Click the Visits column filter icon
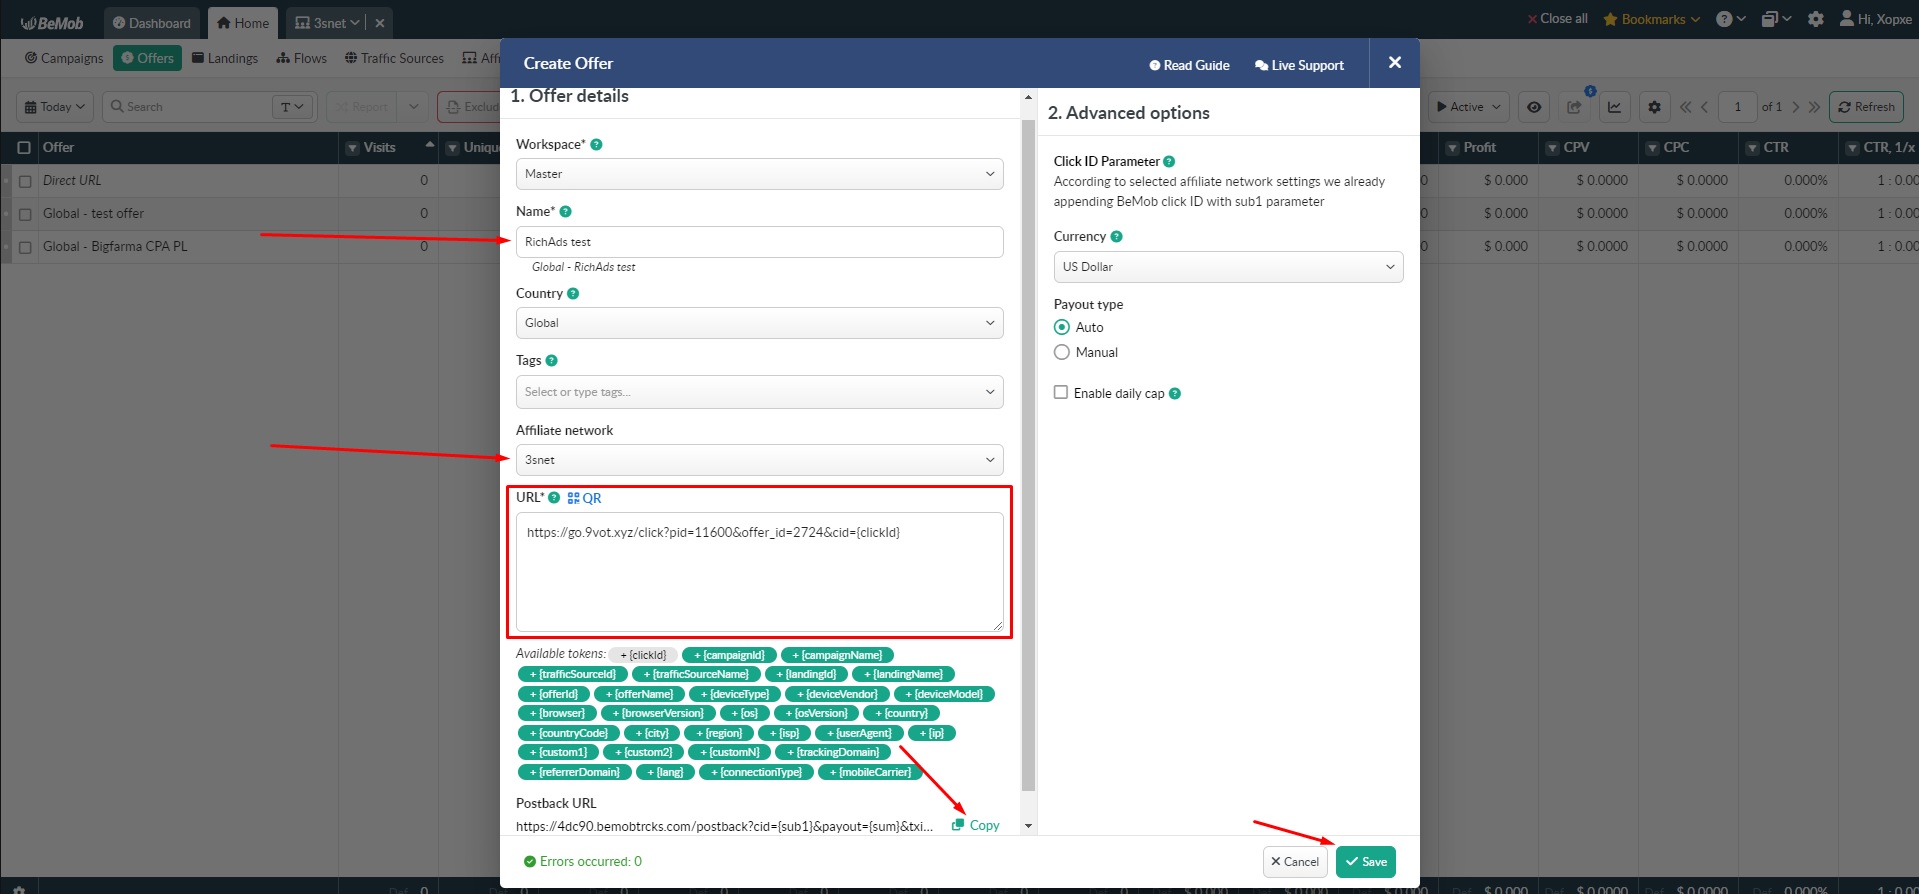Screen dimensions: 1919x894 (x=352, y=148)
